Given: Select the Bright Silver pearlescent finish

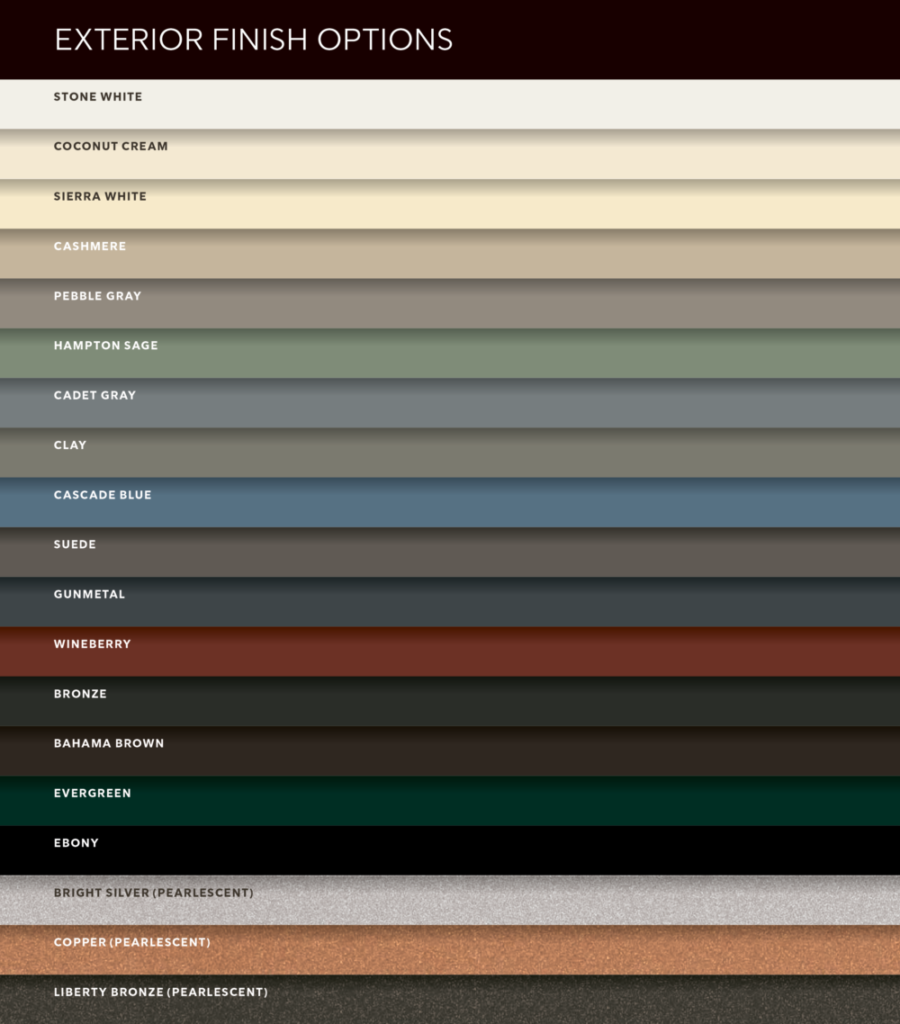Looking at the screenshot, I should (450, 900).
